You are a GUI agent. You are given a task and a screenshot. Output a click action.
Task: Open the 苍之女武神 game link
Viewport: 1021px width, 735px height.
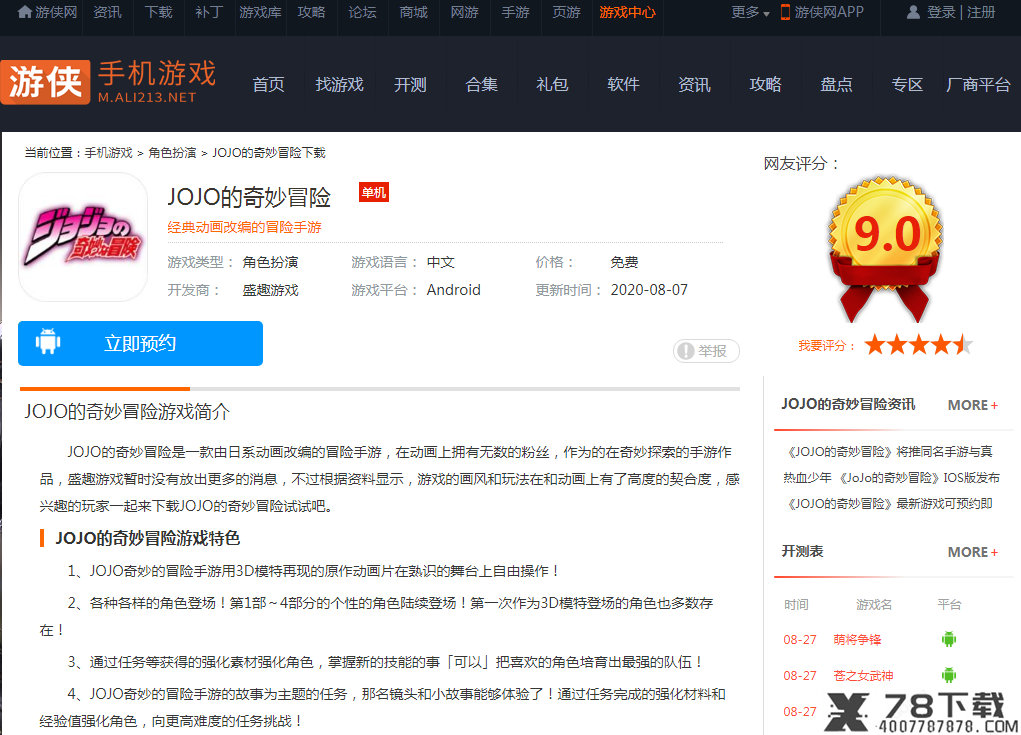[863, 676]
